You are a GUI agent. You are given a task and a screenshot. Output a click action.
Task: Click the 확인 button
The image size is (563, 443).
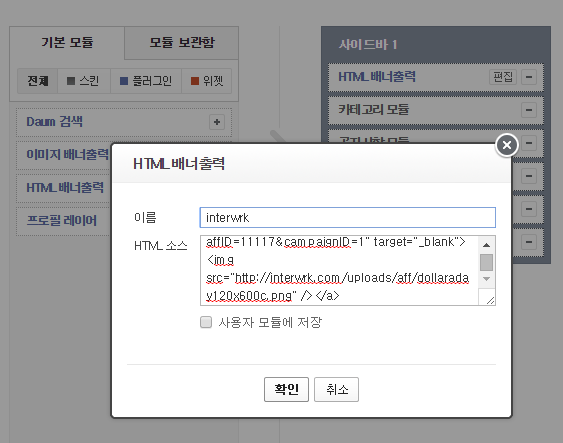pos(286,389)
